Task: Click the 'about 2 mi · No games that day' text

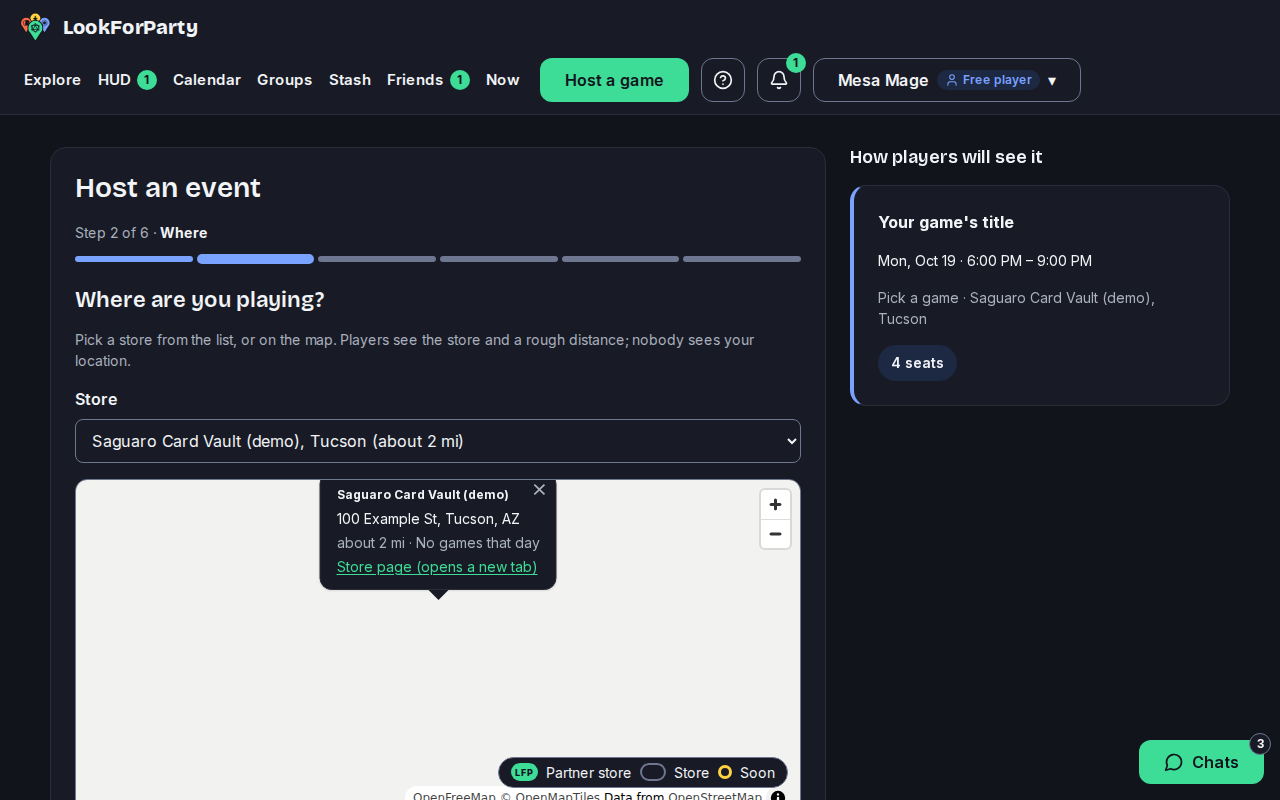Action: coord(438,543)
